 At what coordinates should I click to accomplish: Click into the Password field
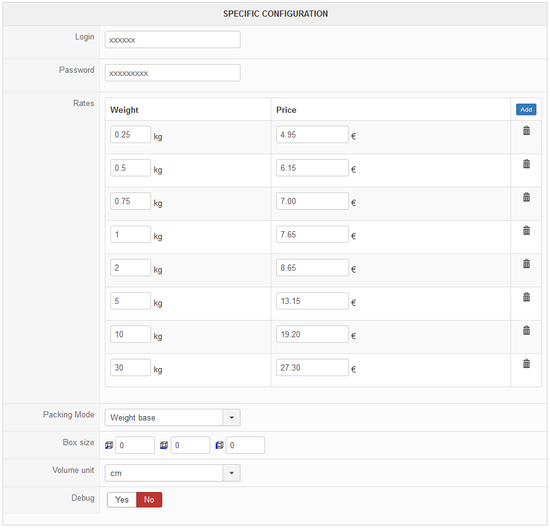tap(173, 73)
